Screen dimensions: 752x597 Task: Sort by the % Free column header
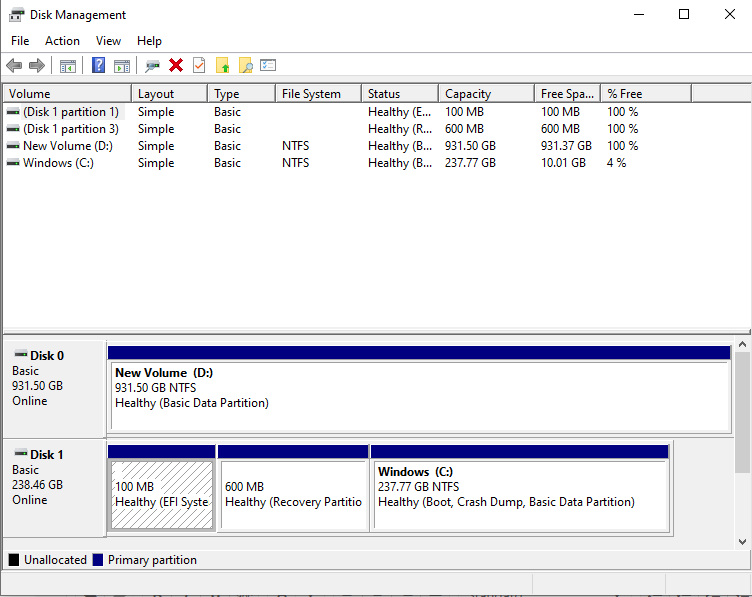point(646,94)
